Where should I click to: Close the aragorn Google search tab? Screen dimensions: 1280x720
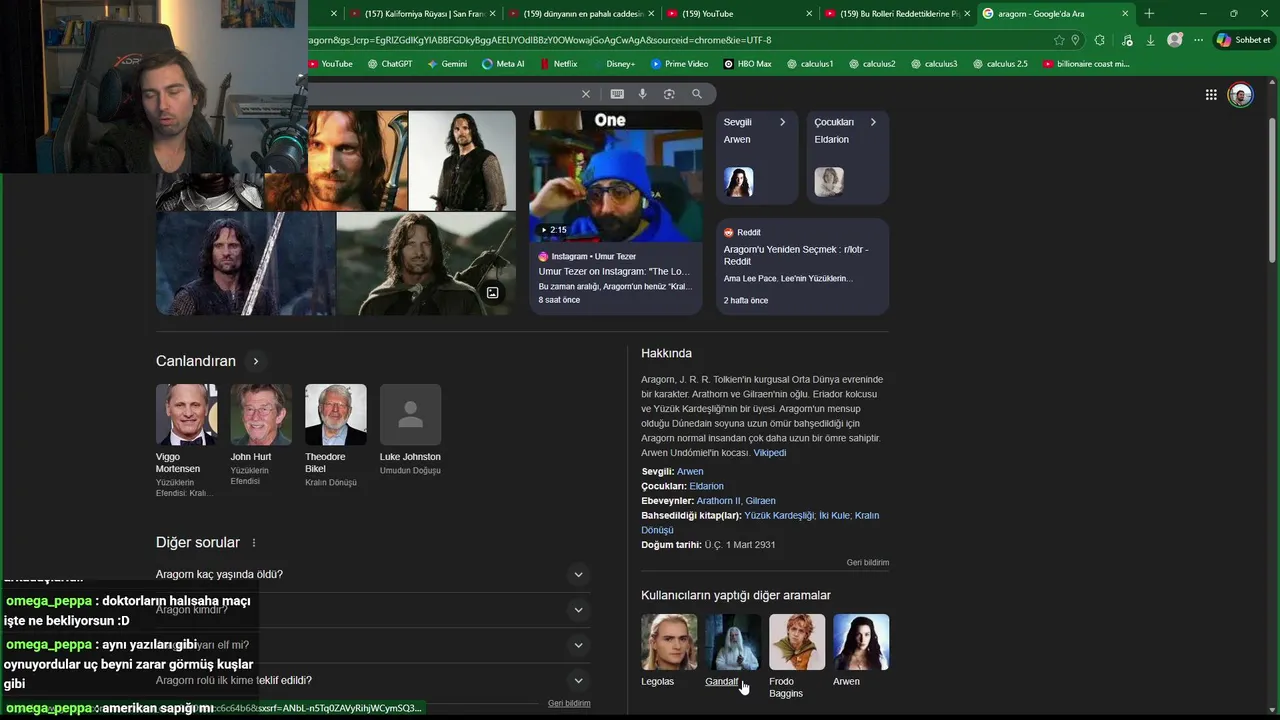coord(1125,14)
